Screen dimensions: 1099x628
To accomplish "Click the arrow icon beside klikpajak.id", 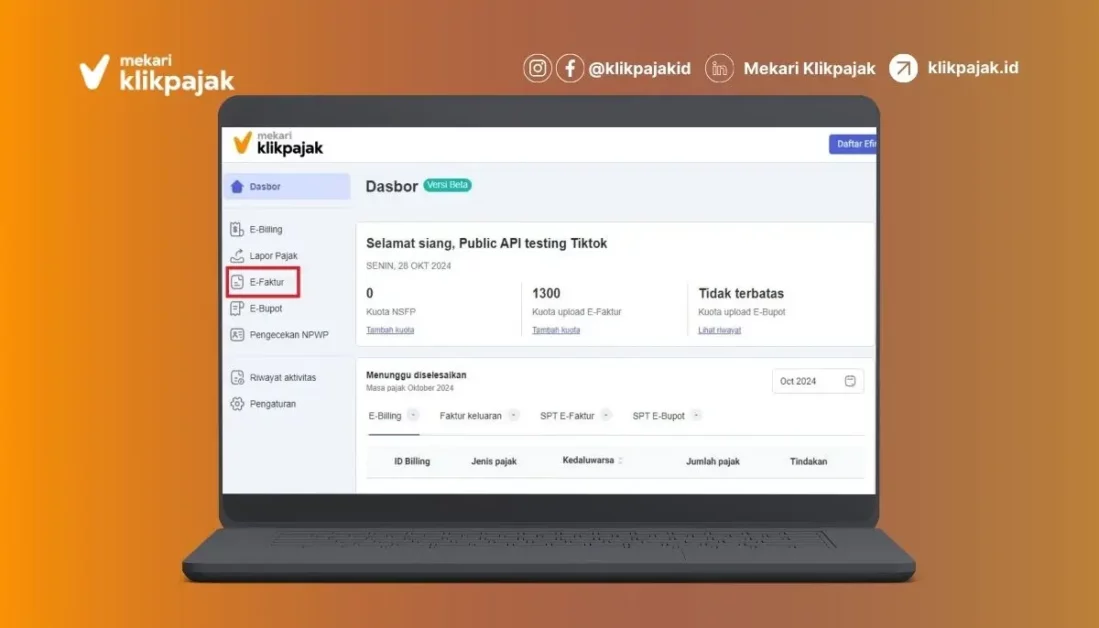I will coord(903,69).
